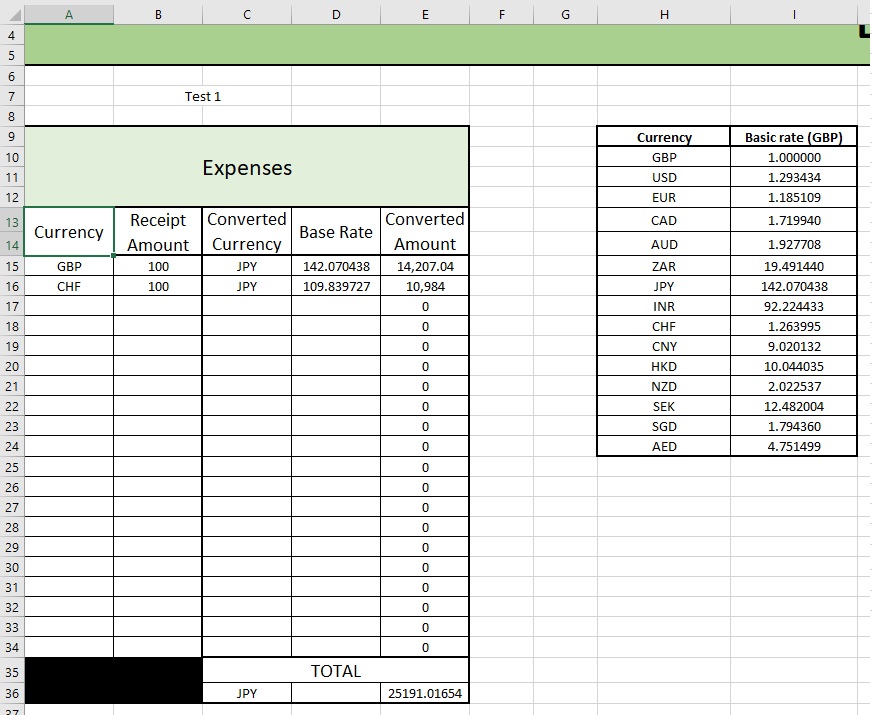Image resolution: width=872 pixels, height=715 pixels.
Task: Select column G header
Action: (x=566, y=14)
